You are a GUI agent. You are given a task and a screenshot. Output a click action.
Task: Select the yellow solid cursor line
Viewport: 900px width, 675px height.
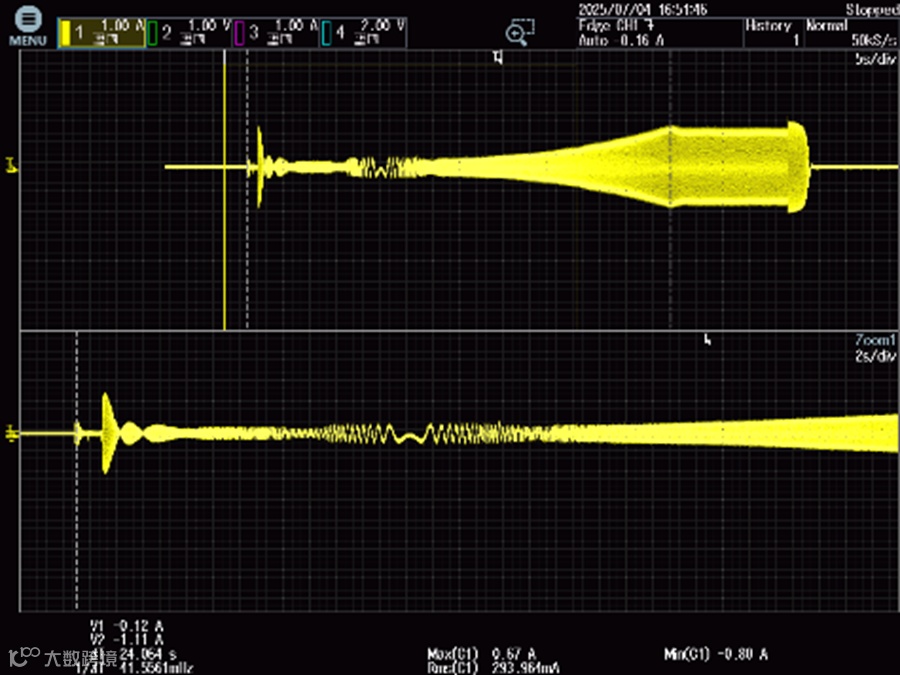224,190
